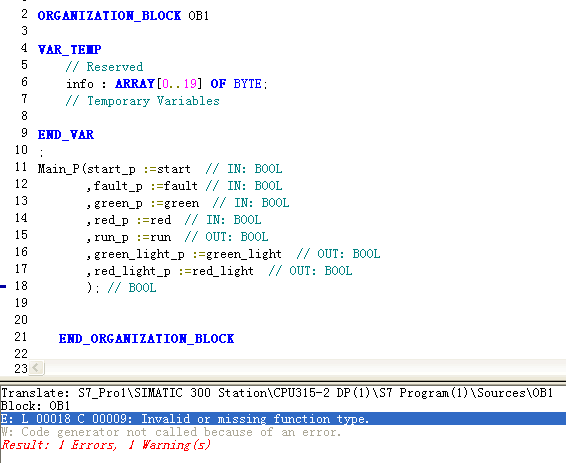566x463 pixels.
Task: Click the 'info' variable declaration name
Action: 80,84
